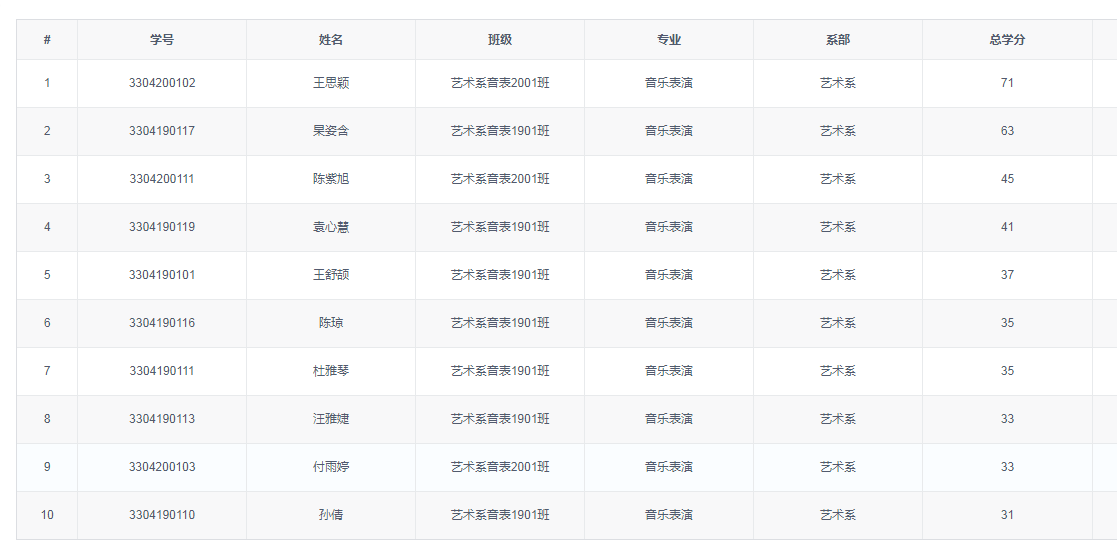Click student ID 3304200111
Image resolution: width=1117 pixels, height=552 pixels.
point(162,179)
